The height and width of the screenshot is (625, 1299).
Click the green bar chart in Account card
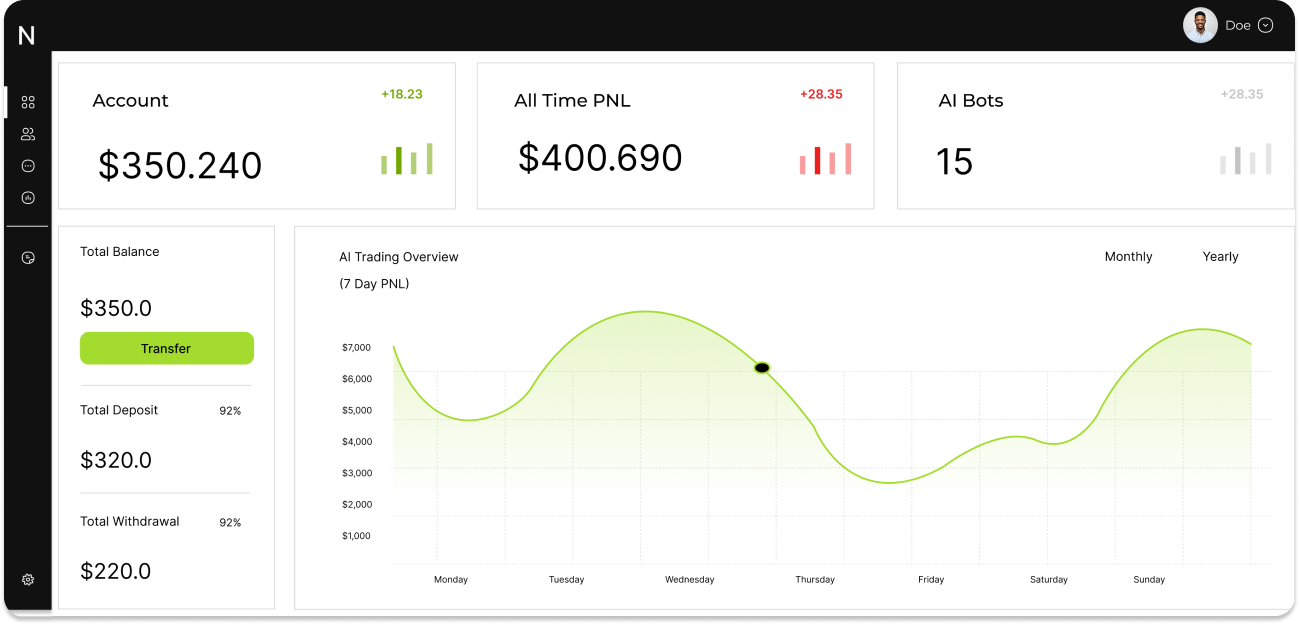[406, 159]
